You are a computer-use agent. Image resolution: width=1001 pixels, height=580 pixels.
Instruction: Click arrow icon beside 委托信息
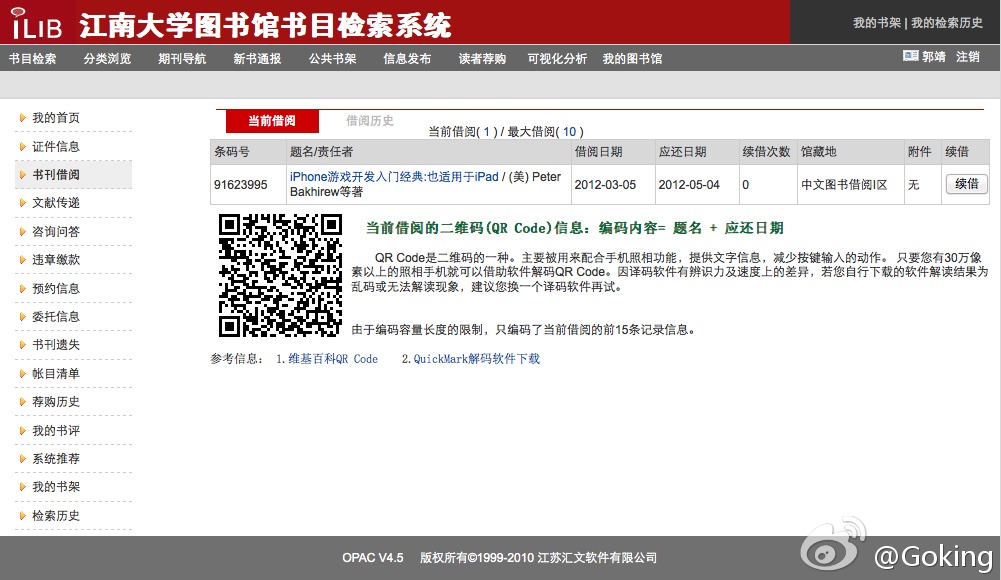23,316
